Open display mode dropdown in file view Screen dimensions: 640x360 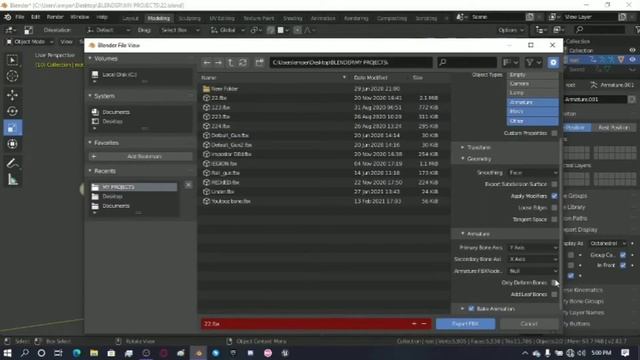tap(511, 62)
